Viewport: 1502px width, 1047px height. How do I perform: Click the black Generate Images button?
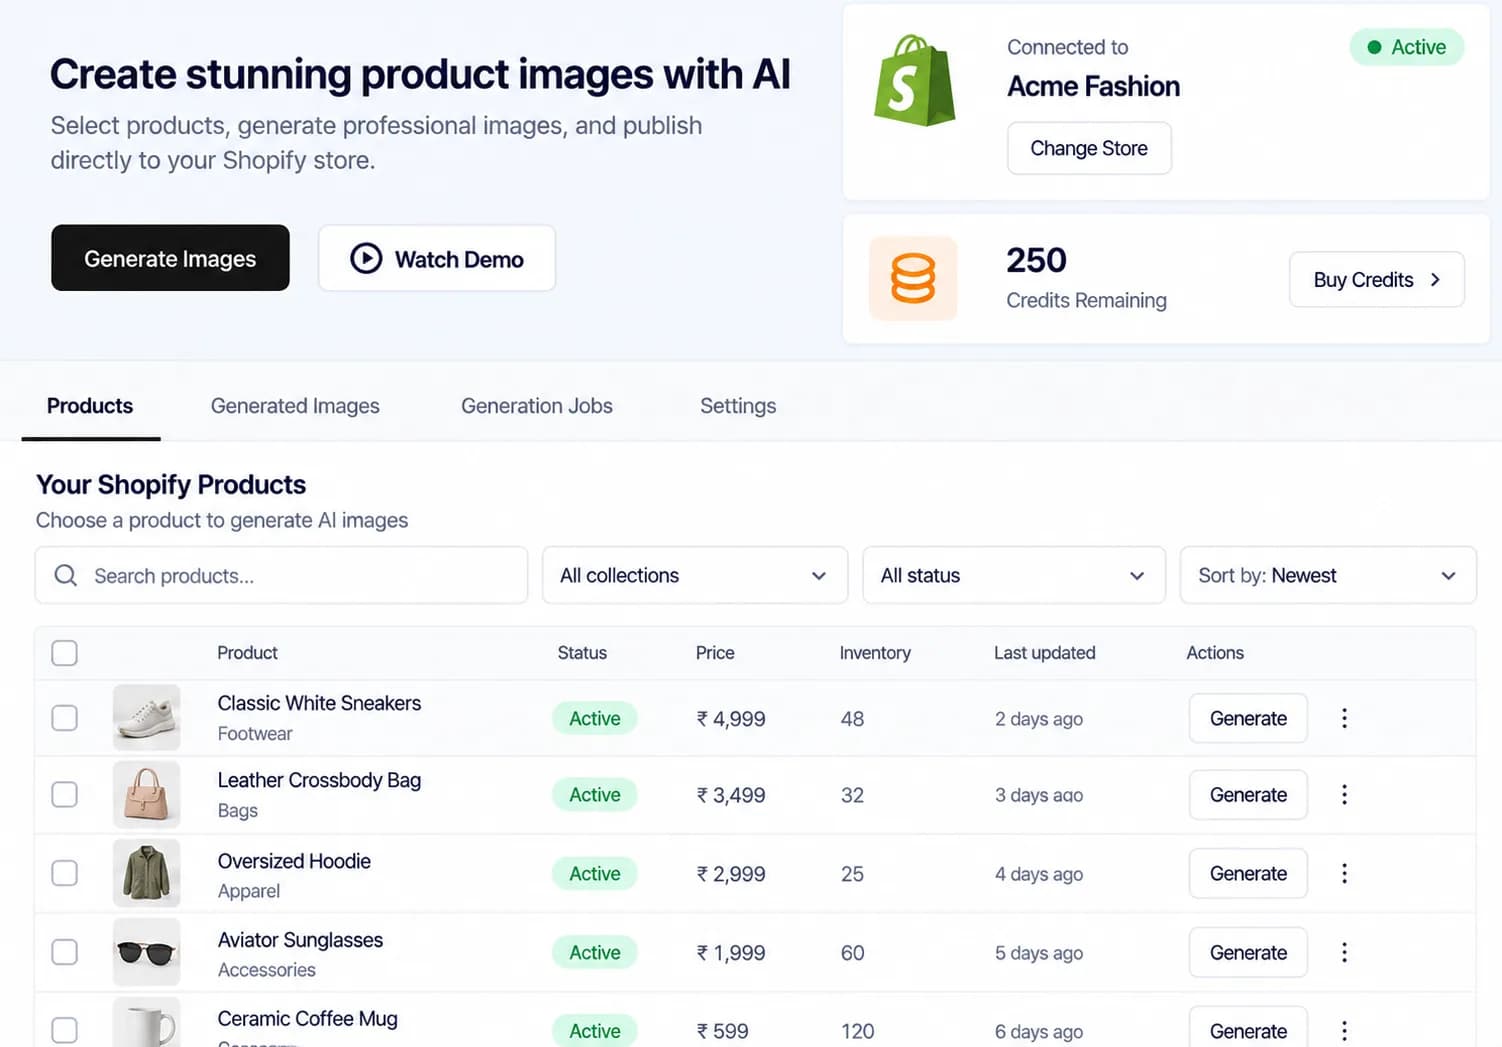170,258
